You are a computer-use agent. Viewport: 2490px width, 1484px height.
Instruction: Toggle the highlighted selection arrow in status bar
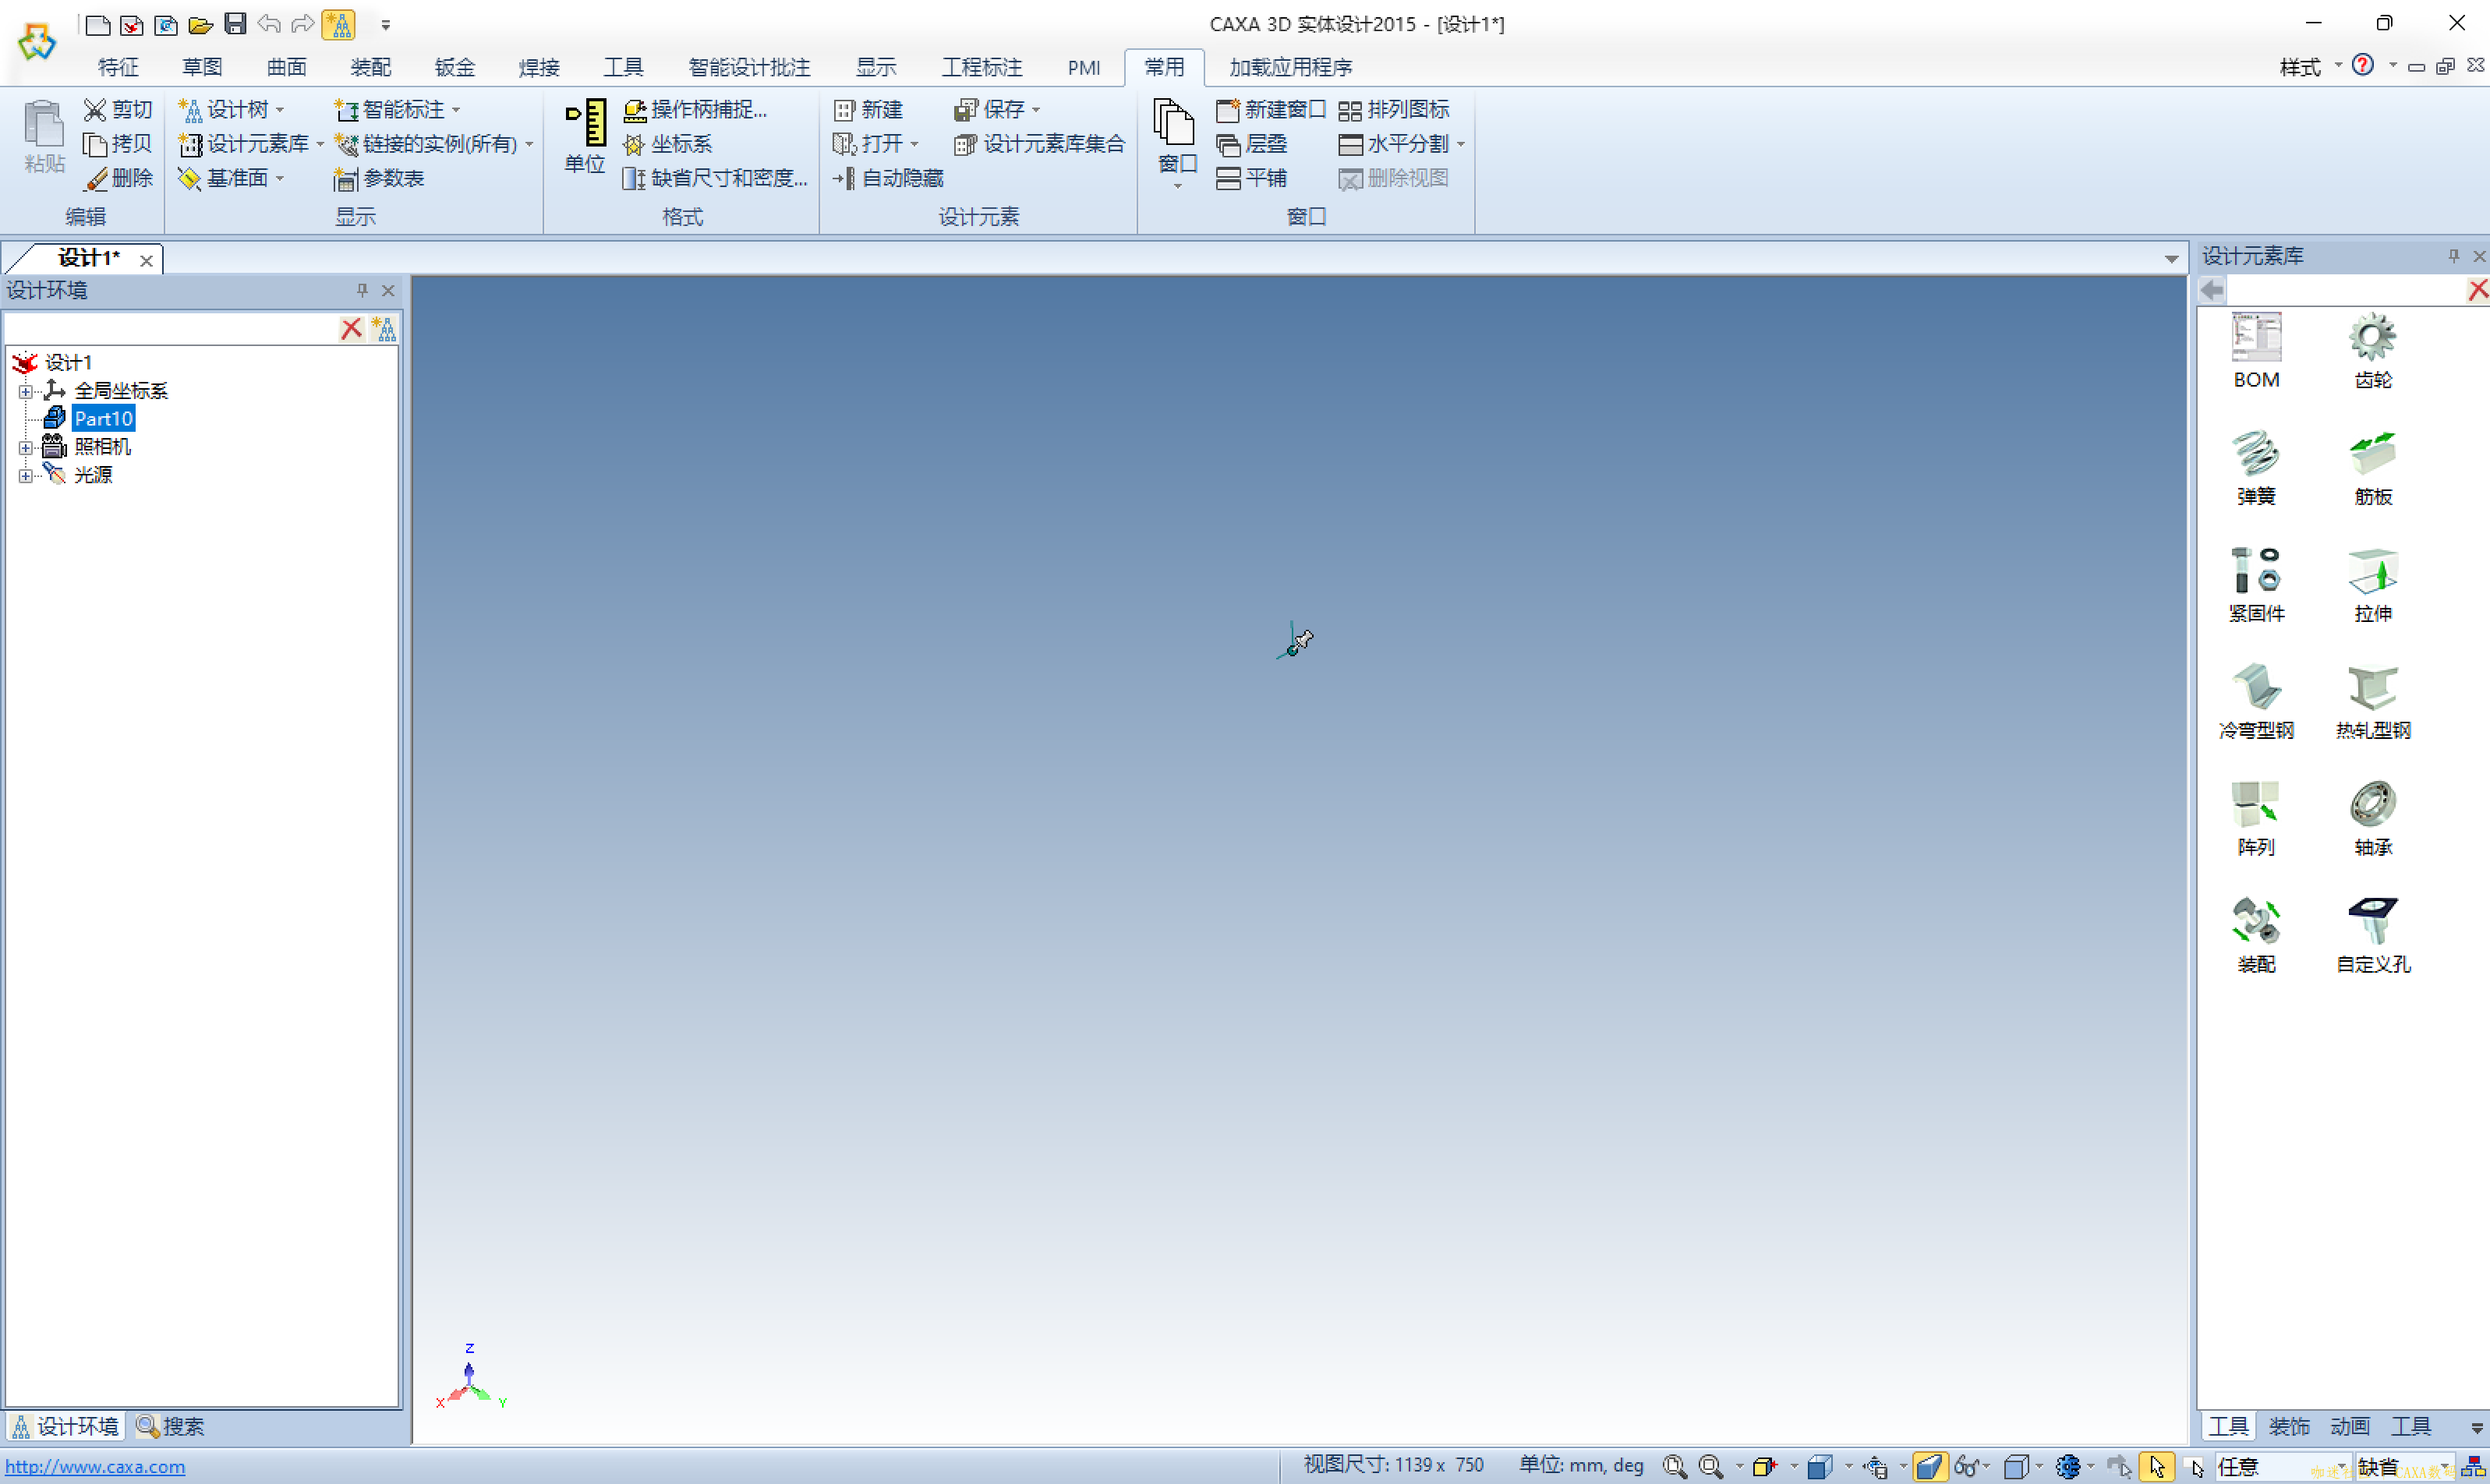click(x=2156, y=1466)
